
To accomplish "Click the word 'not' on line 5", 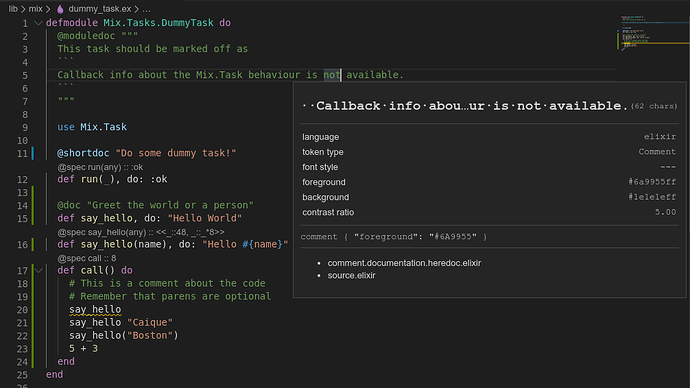I will 332,75.
